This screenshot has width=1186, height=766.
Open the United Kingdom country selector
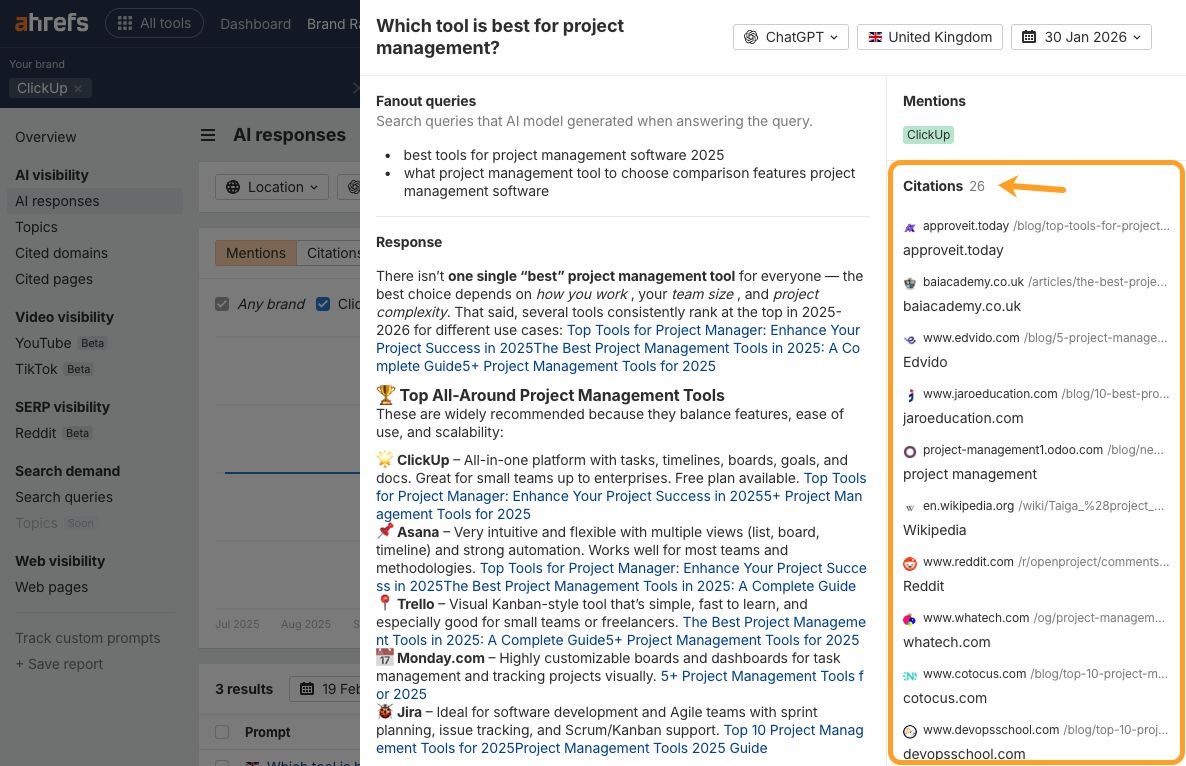click(x=930, y=37)
